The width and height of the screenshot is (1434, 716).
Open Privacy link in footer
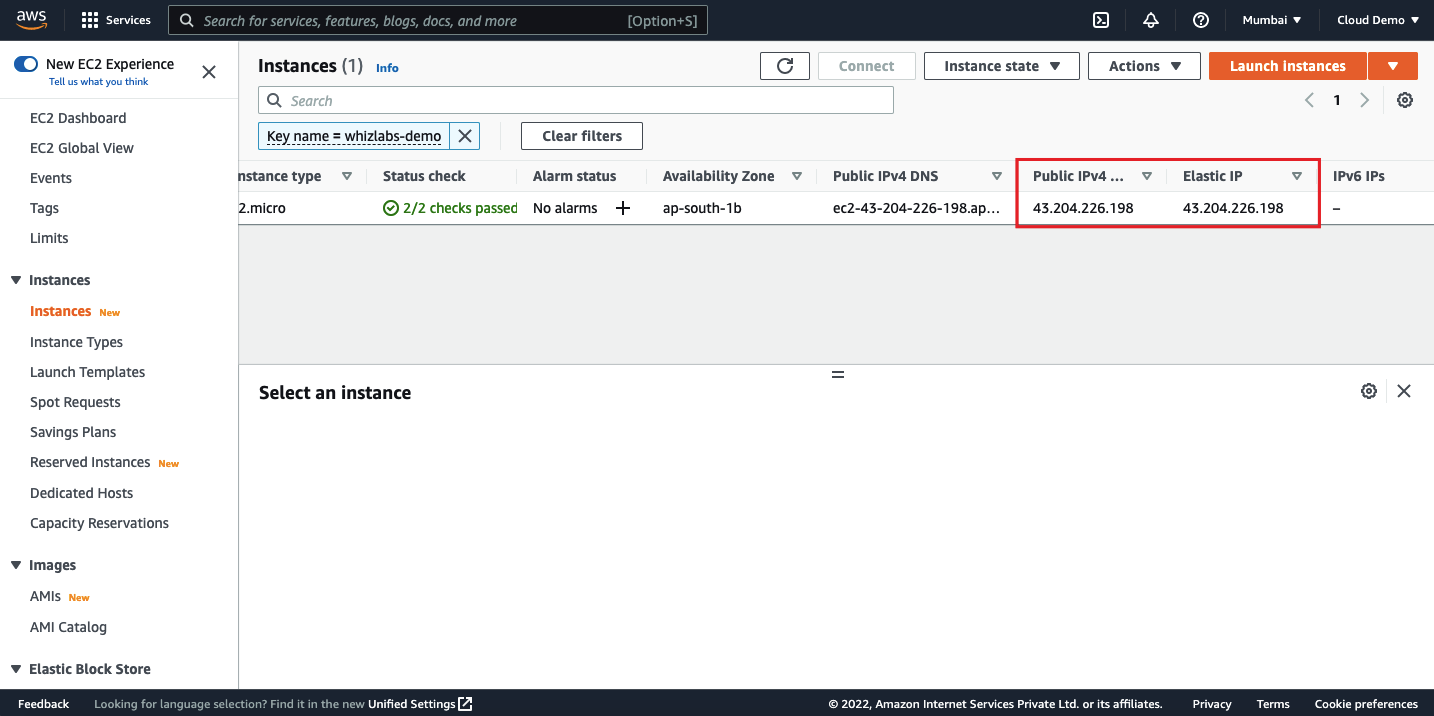pos(1212,704)
